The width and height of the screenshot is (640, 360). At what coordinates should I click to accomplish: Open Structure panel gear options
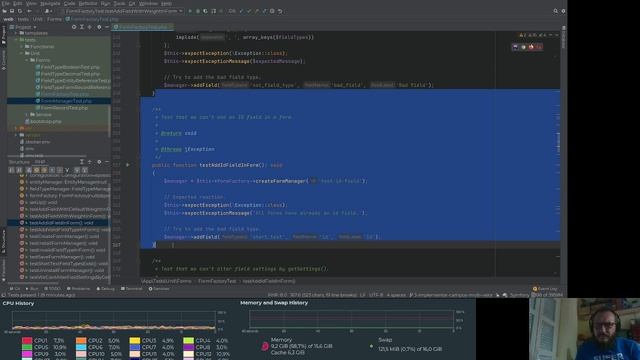99,162
